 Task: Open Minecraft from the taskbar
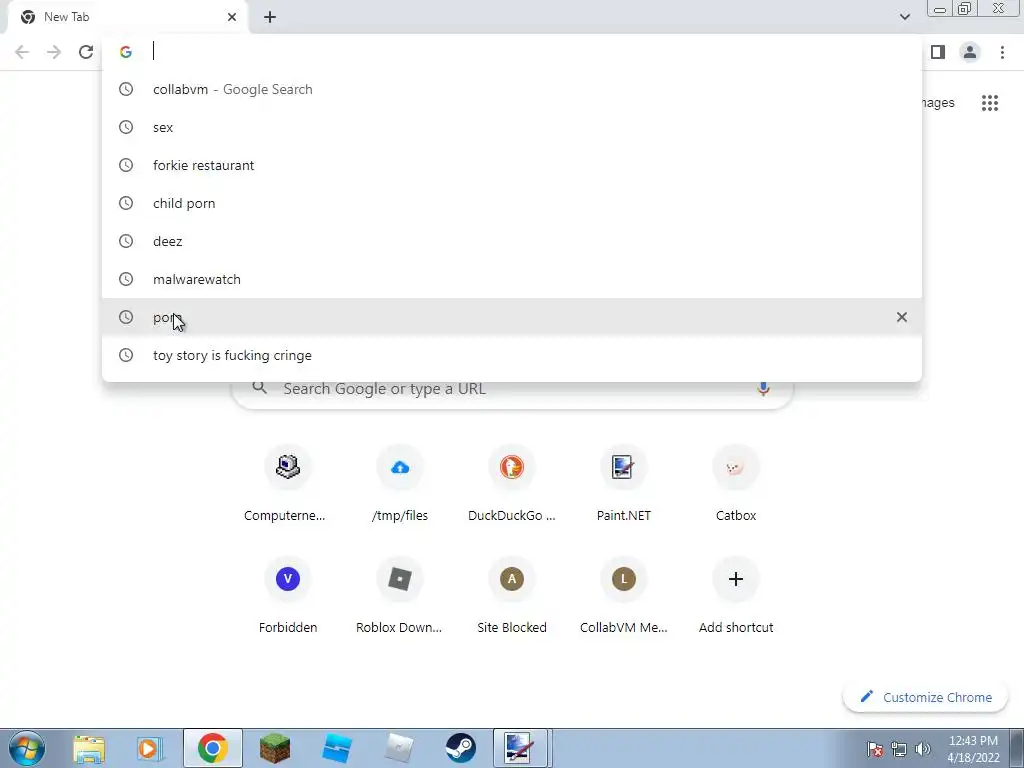point(274,748)
